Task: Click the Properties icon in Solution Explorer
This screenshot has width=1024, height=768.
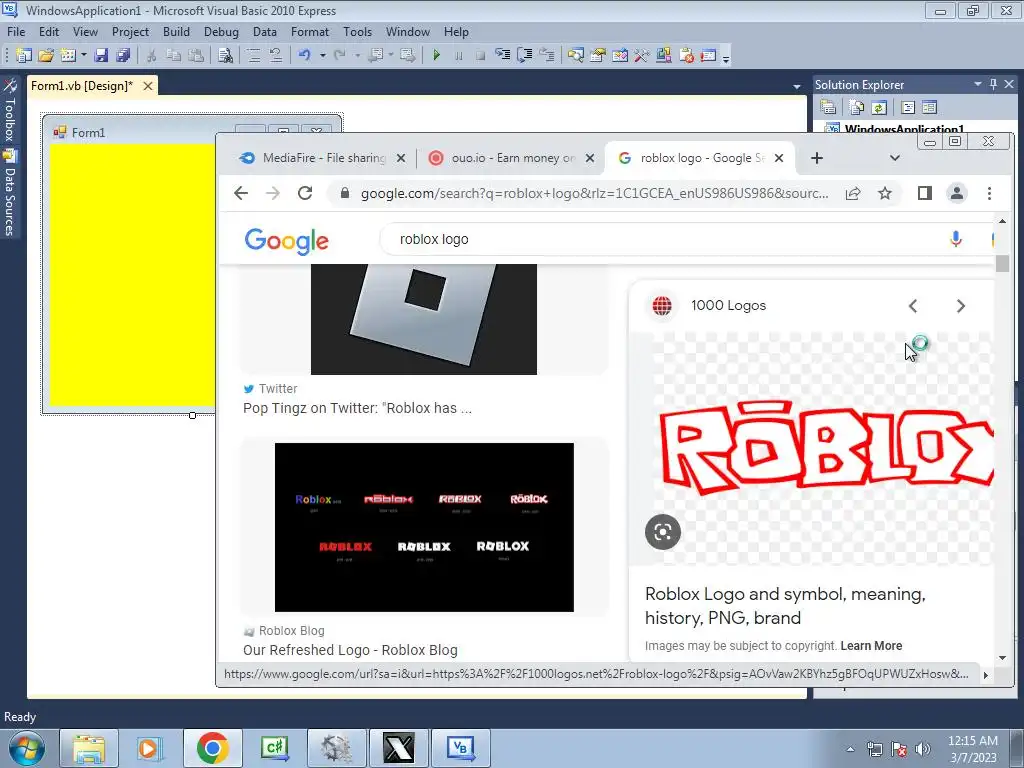Action: point(828,107)
